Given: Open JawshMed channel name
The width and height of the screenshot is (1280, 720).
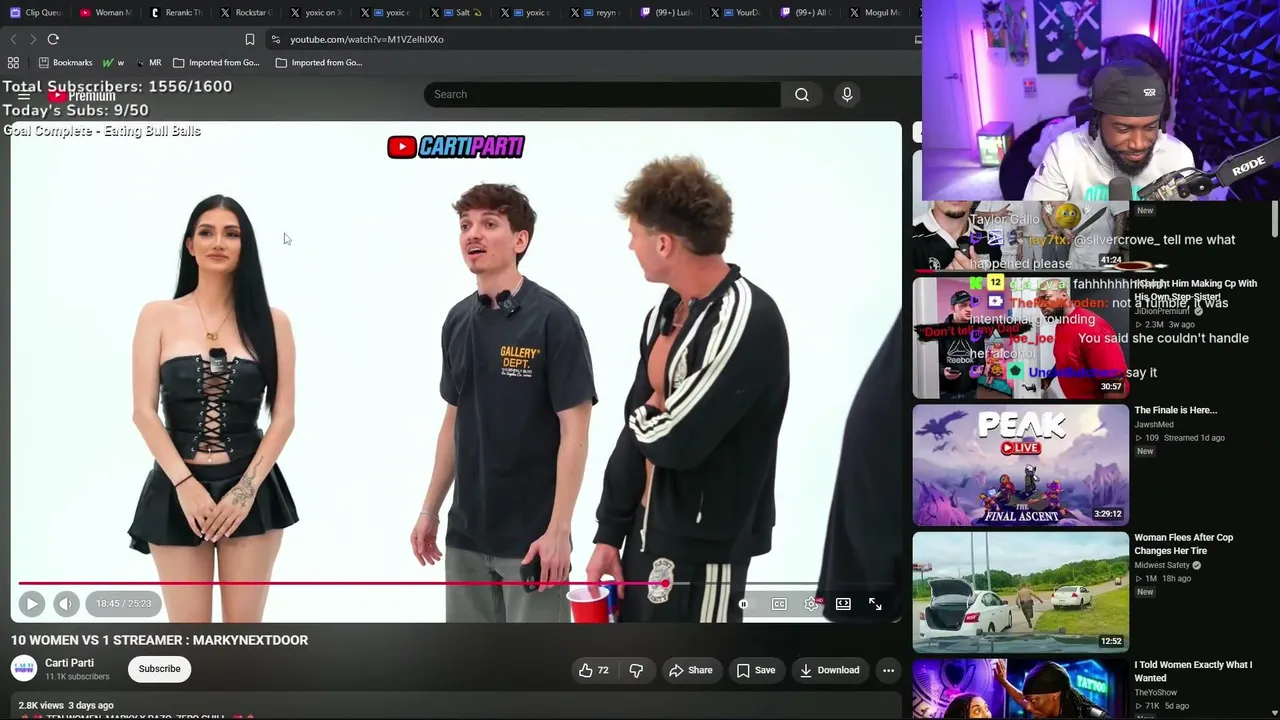Looking at the screenshot, I should (1154, 424).
